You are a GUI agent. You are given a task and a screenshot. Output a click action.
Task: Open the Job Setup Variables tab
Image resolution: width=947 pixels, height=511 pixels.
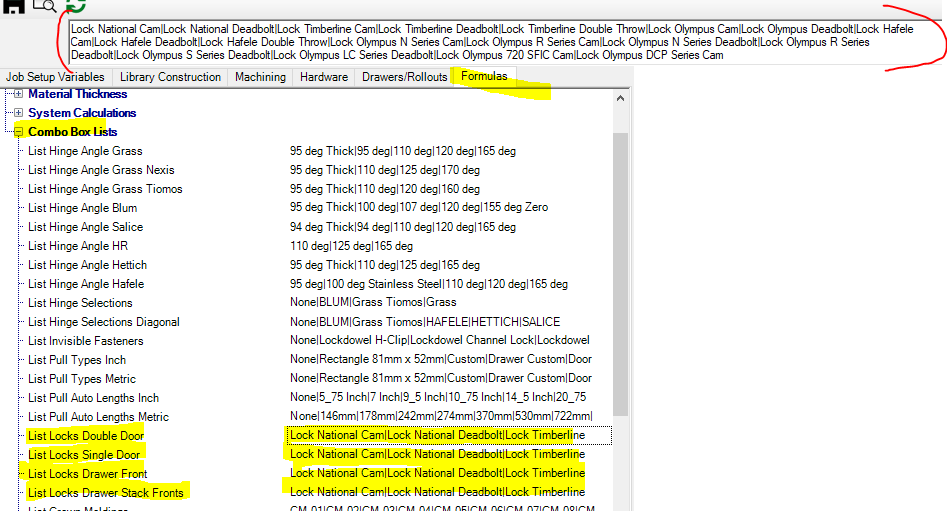[55, 77]
